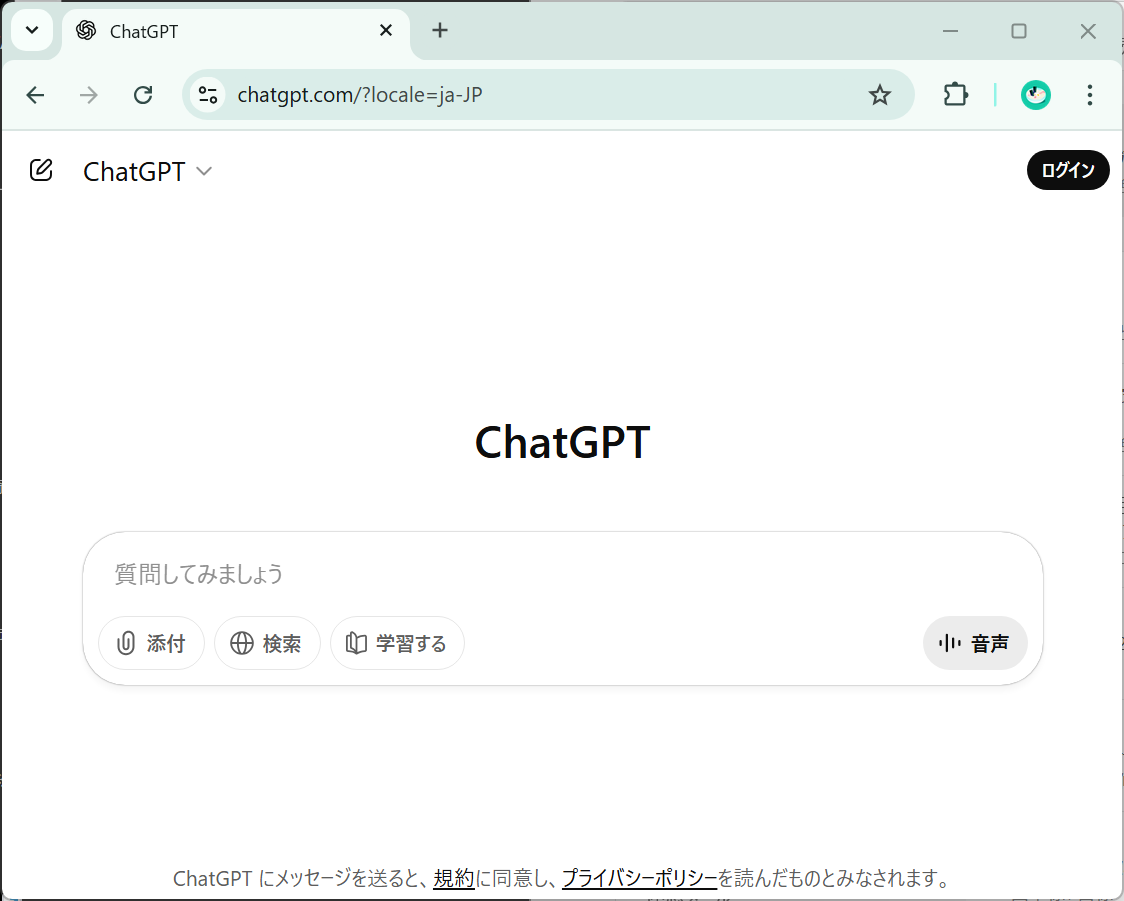Focus the 質問してみましょう message field

click(x=562, y=573)
